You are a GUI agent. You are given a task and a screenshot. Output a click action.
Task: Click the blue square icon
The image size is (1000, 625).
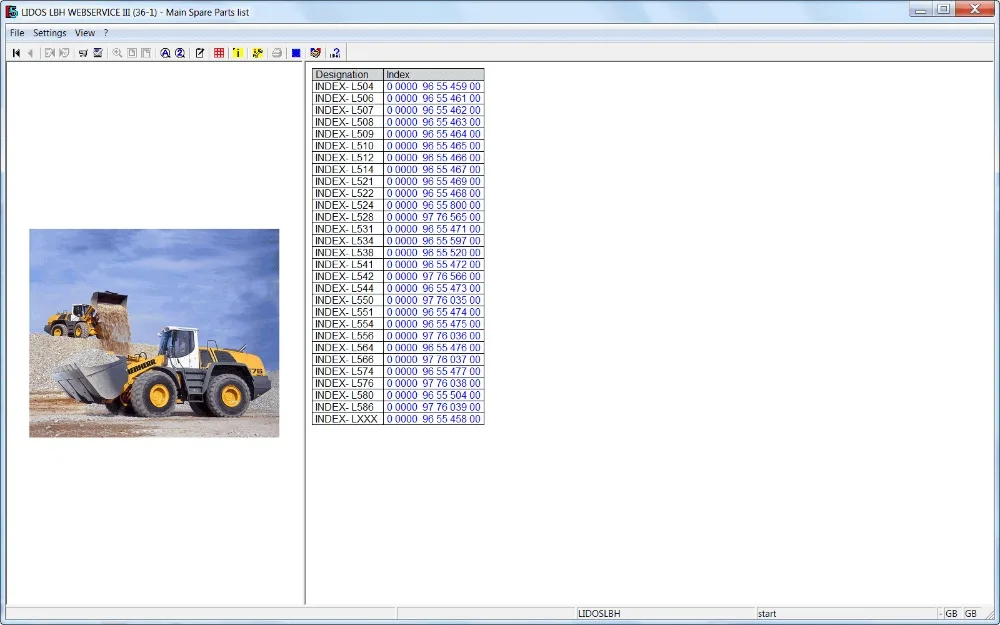296,53
